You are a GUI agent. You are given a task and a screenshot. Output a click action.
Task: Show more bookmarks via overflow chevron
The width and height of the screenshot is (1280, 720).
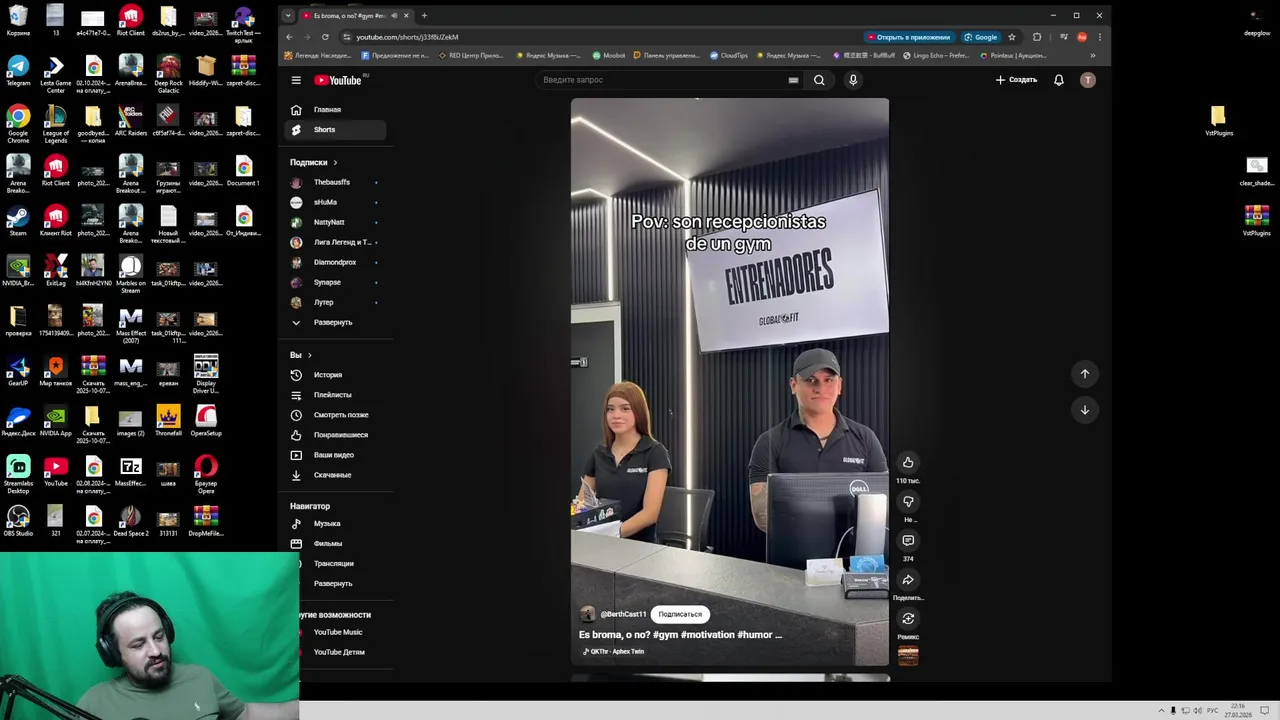[1092, 55]
